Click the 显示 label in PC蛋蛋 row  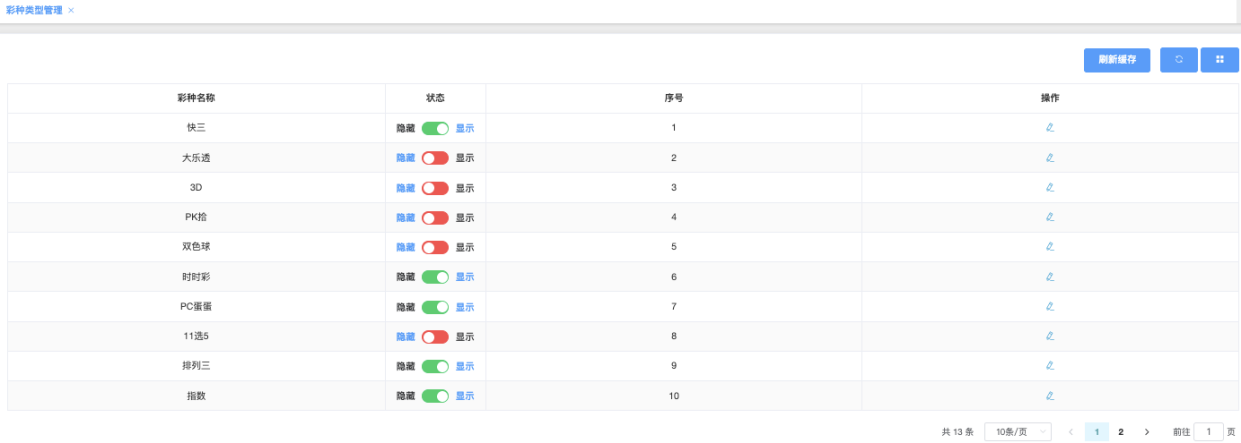[x=465, y=307]
